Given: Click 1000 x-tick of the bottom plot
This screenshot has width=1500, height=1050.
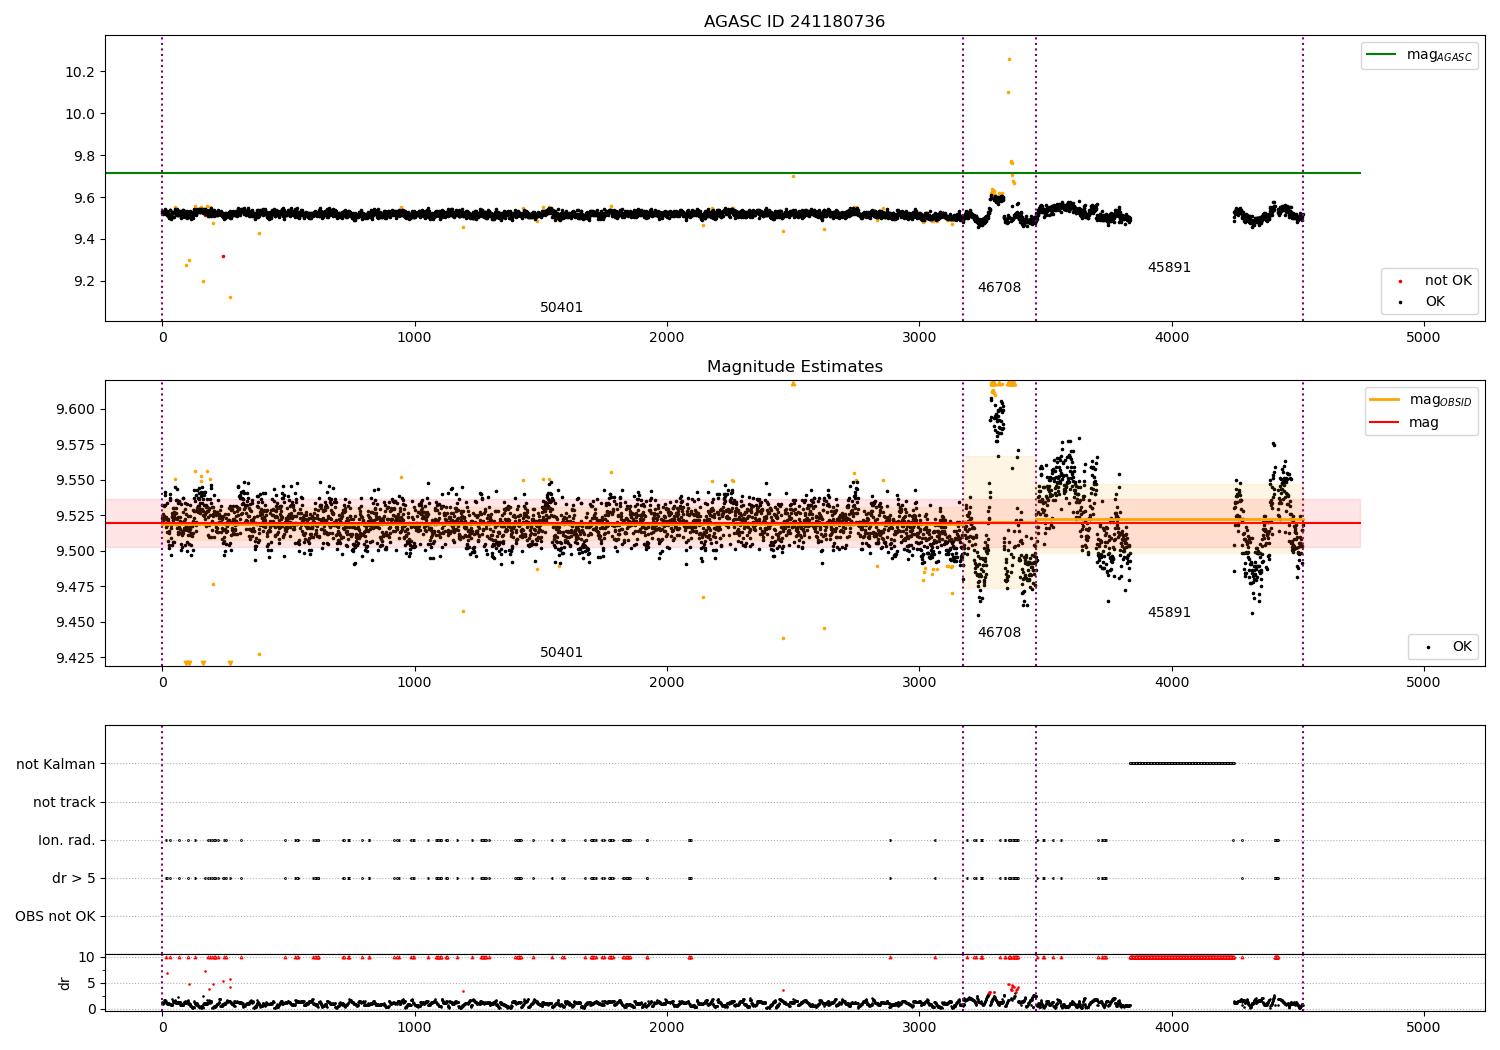Looking at the screenshot, I should click(x=414, y=1027).
